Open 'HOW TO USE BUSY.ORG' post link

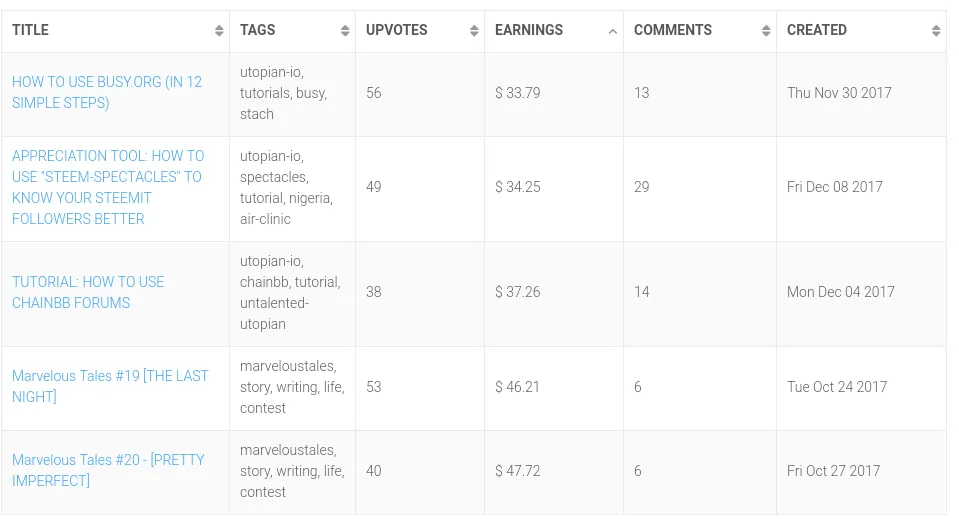(106, 92)
